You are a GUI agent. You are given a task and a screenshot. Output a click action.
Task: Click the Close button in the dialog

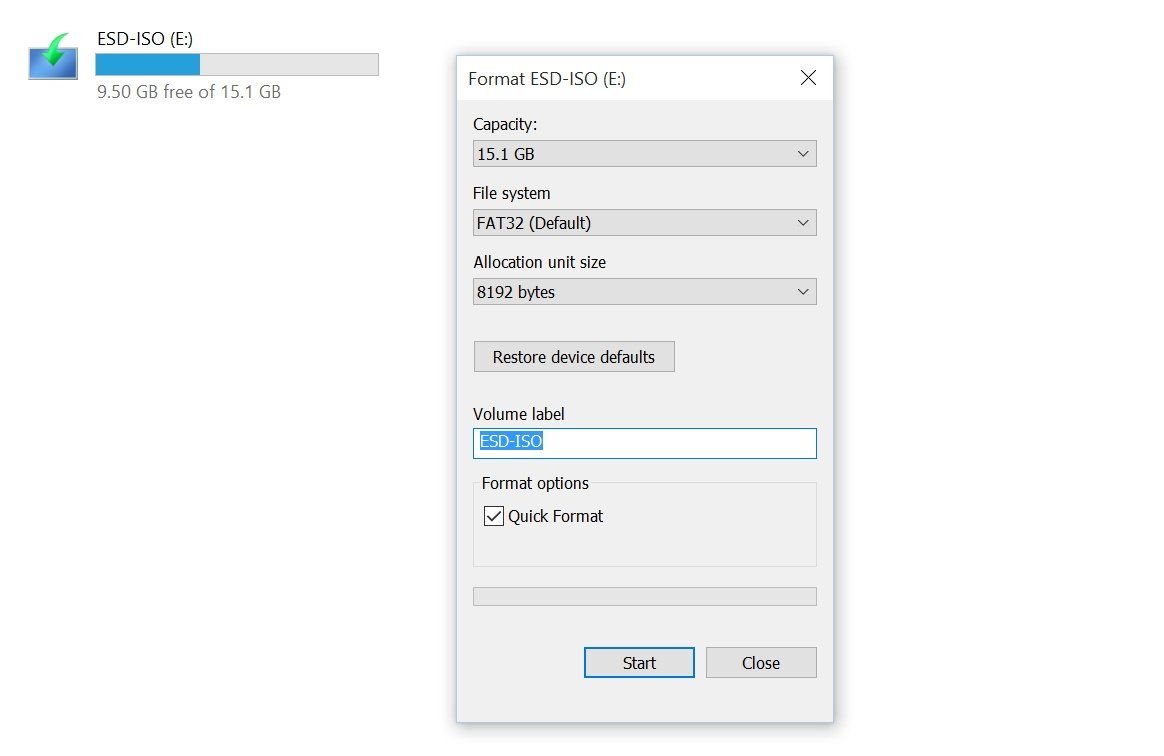point(760,662)
